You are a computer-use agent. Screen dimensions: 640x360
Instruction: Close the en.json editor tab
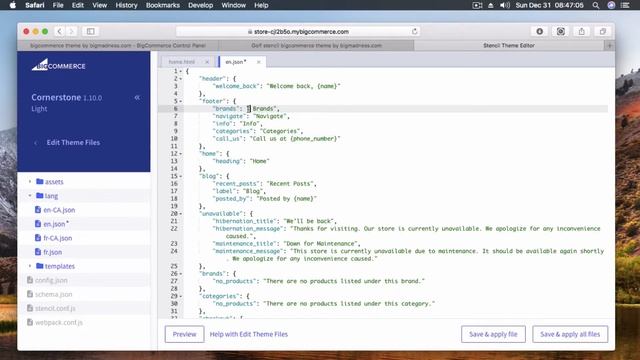pyautogui.click(x=258, y=62)
